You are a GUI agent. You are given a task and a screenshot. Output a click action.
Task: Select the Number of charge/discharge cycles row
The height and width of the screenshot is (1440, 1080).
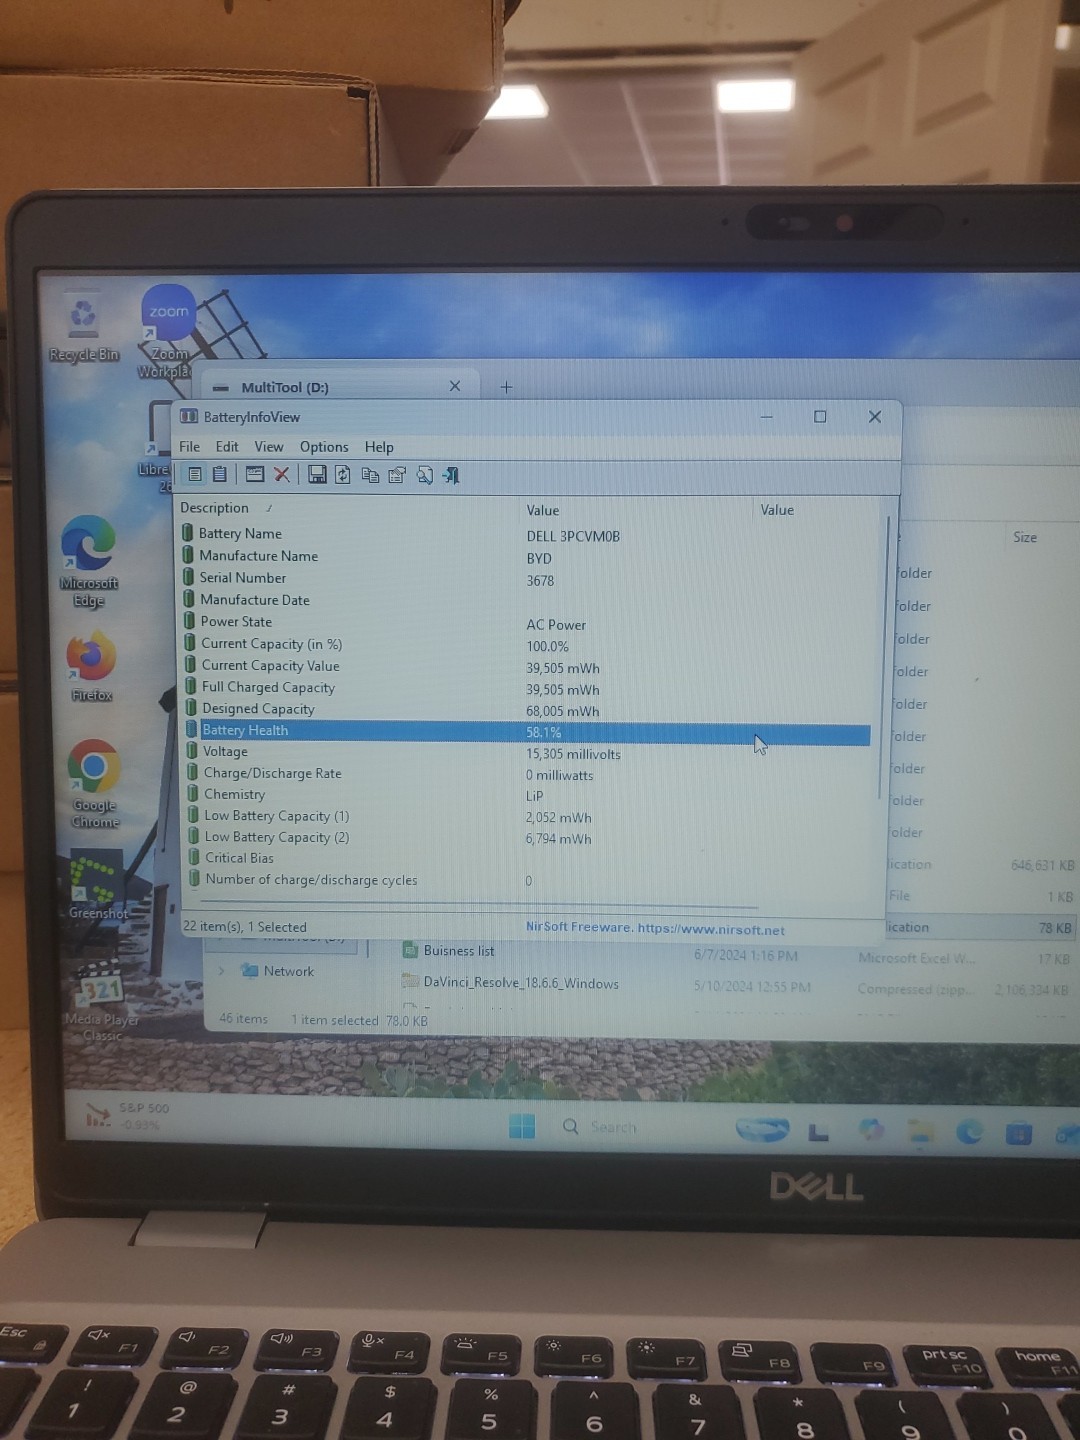(526, 880)
